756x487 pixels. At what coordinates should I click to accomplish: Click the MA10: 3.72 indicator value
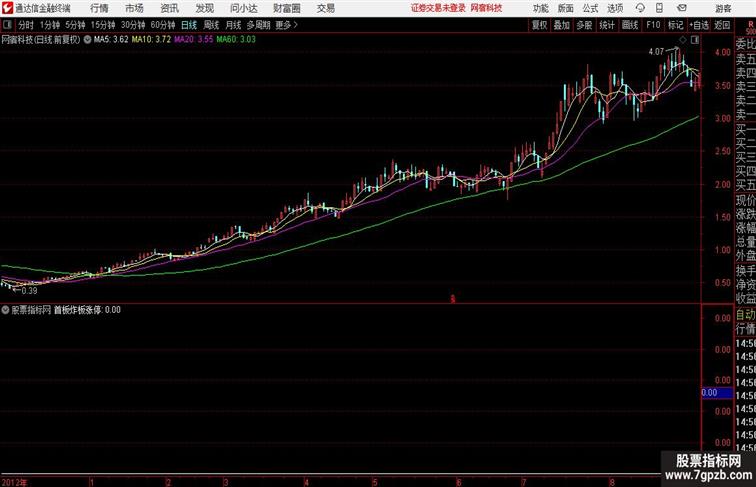[x=151, y=40]
